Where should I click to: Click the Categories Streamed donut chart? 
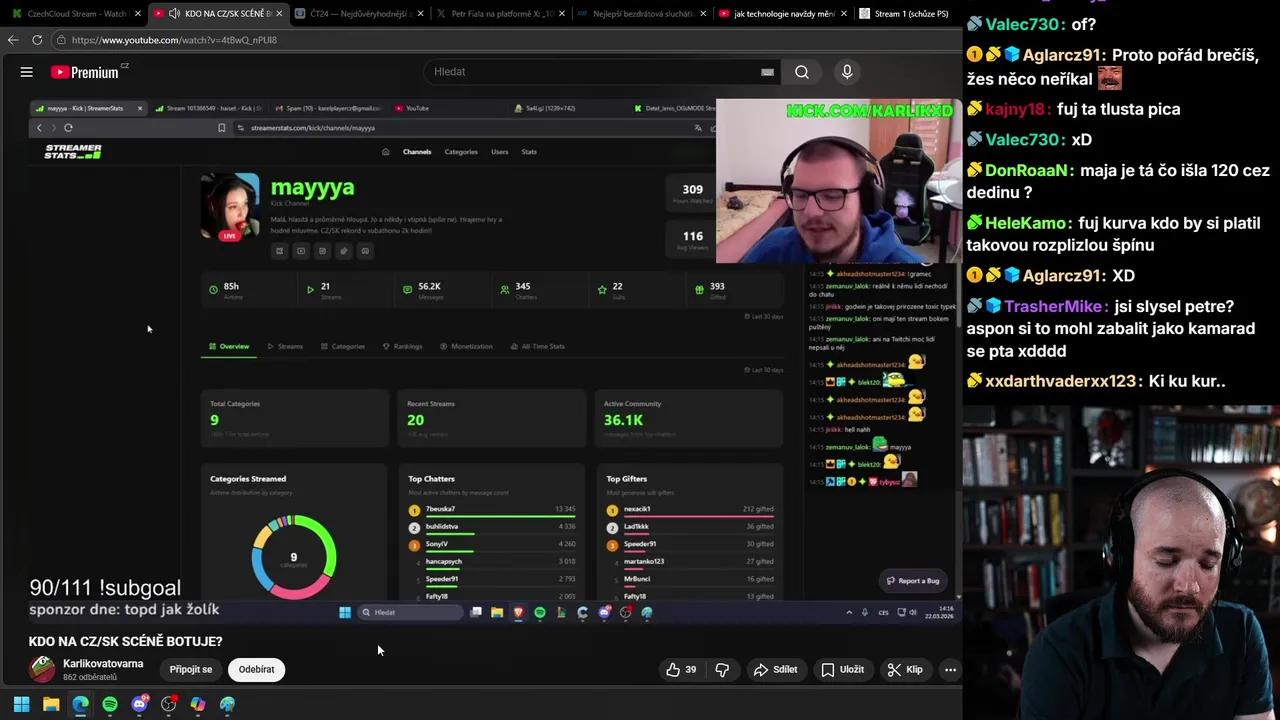(293, 557)
